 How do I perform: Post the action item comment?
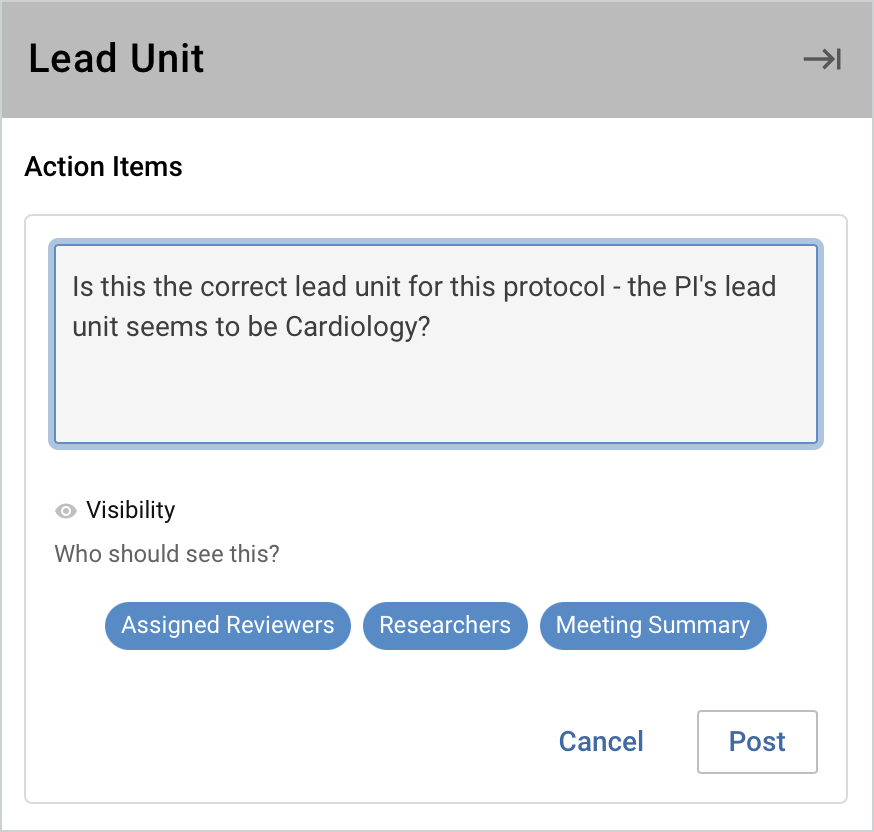(757, 742)
